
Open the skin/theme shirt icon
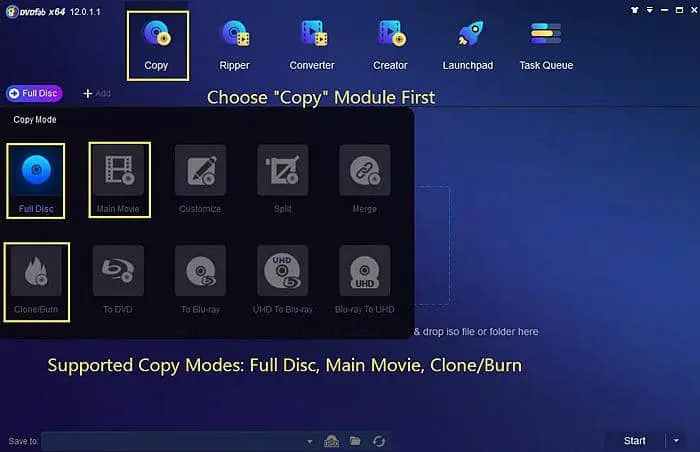click(634, 10)
